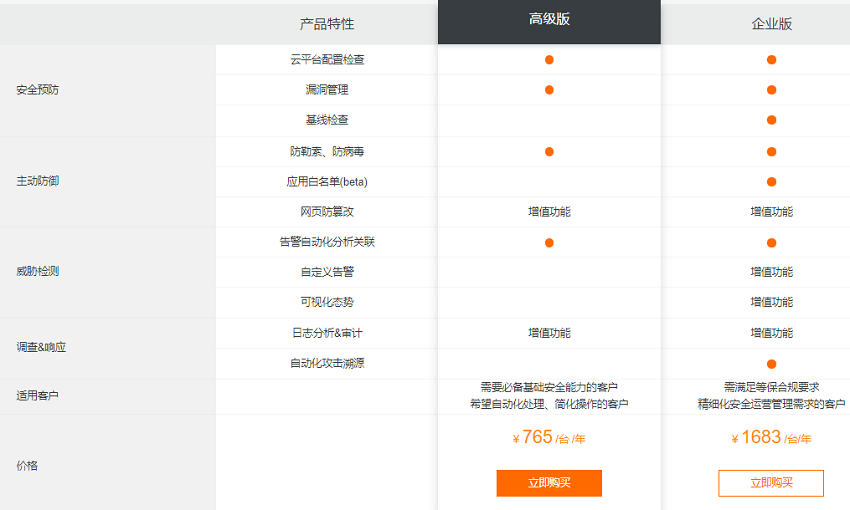Click the 日志分析&审计 feature row
850x510 pixels.
327,333
